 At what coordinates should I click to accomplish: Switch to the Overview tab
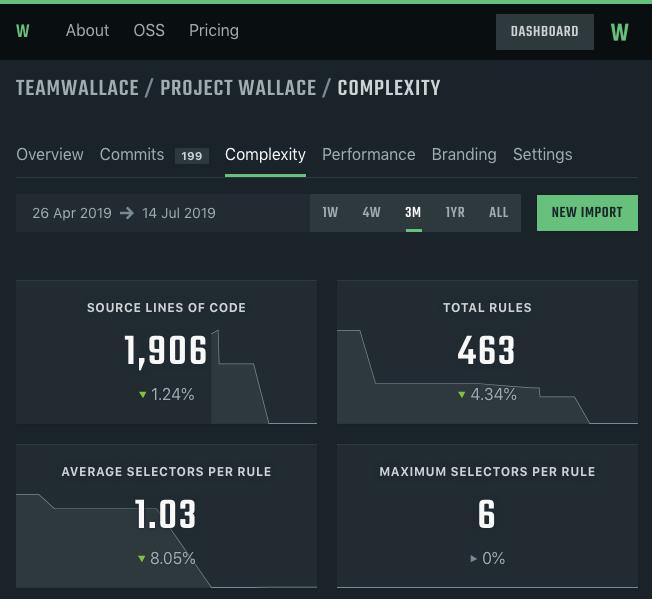click(x=50, y=155)
